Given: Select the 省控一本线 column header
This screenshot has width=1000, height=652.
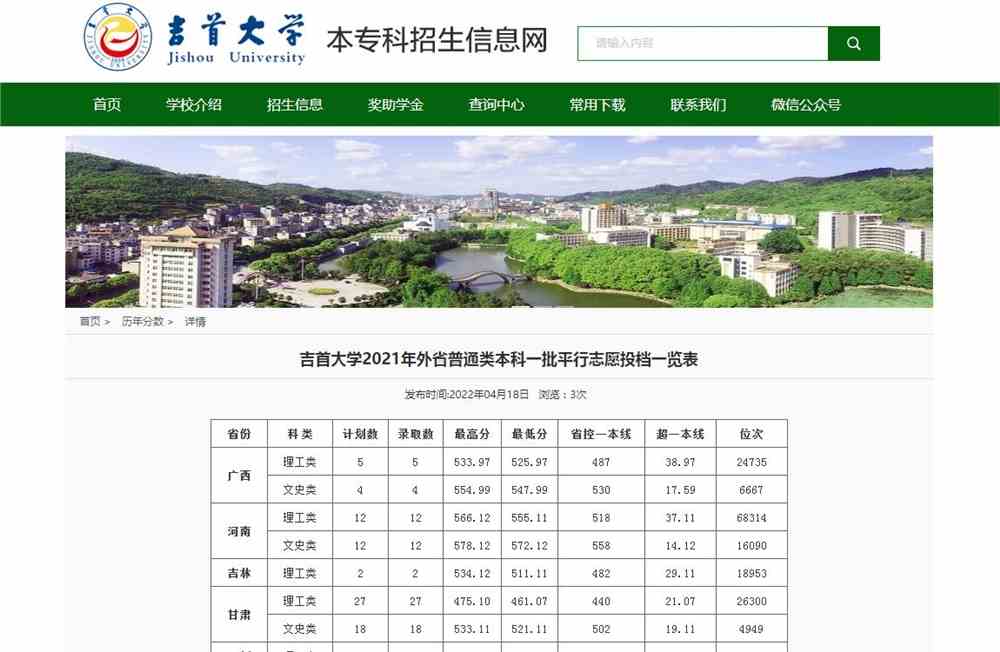Looking at the screenshot, I should point(601,434).
